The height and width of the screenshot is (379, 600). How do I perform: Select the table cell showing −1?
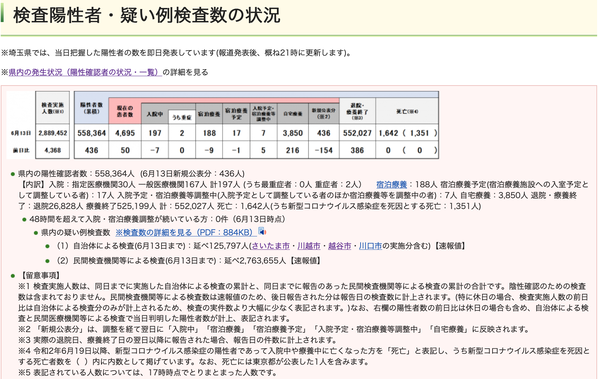coord(236,150)
